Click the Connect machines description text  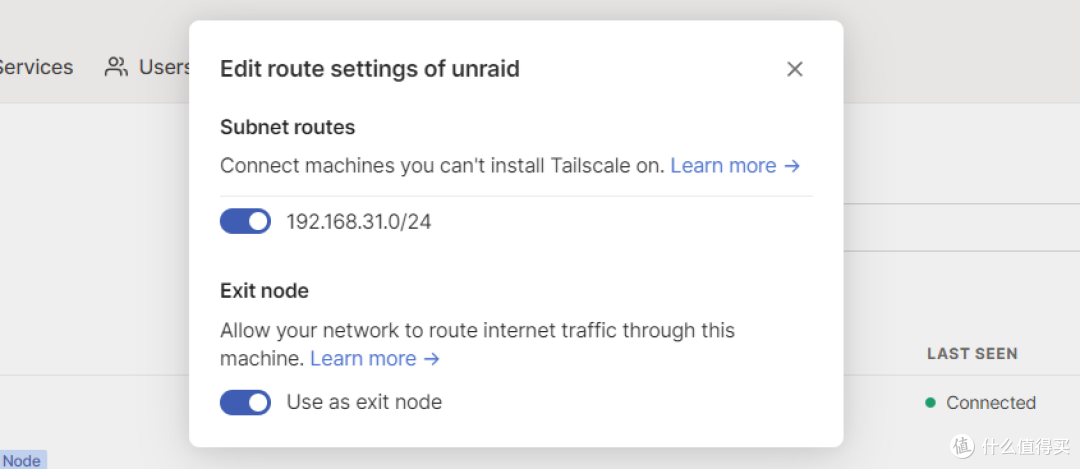(x=442, y=166)
